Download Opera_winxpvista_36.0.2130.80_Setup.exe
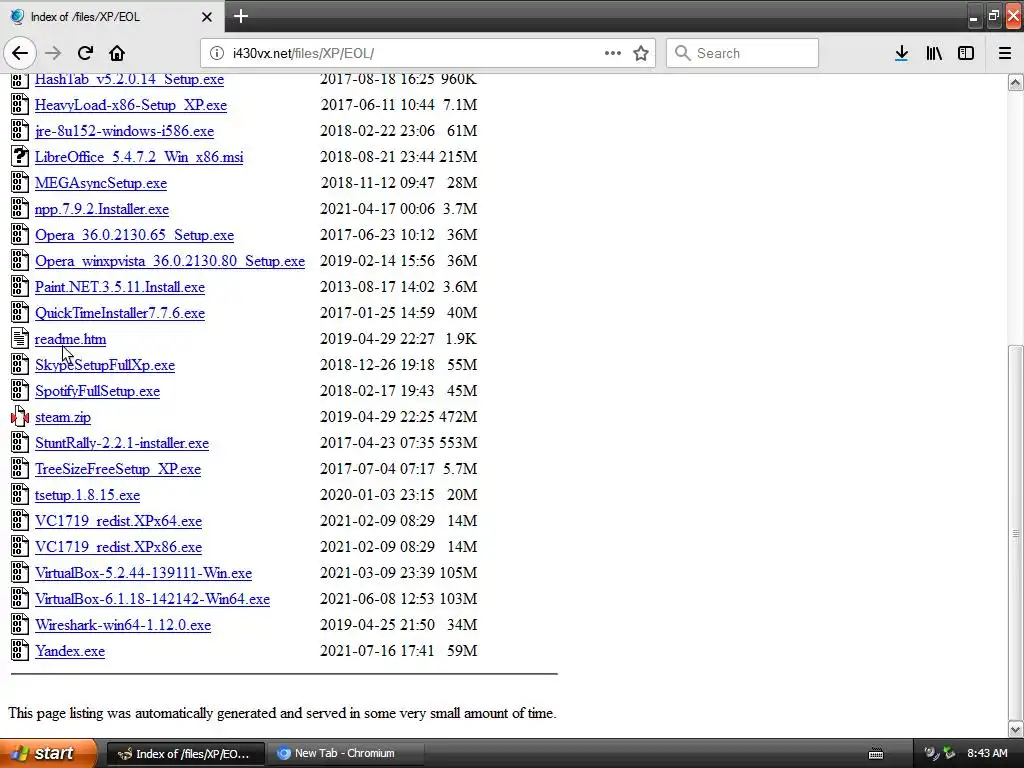 click(170, 261)
